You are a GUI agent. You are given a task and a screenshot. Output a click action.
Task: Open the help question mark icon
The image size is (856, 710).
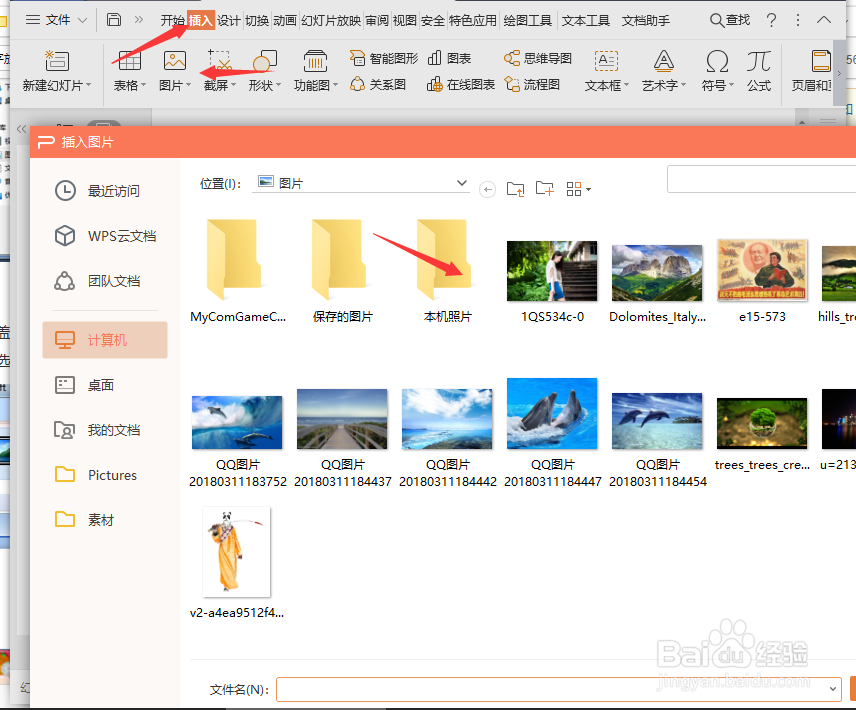click(771, 20)
